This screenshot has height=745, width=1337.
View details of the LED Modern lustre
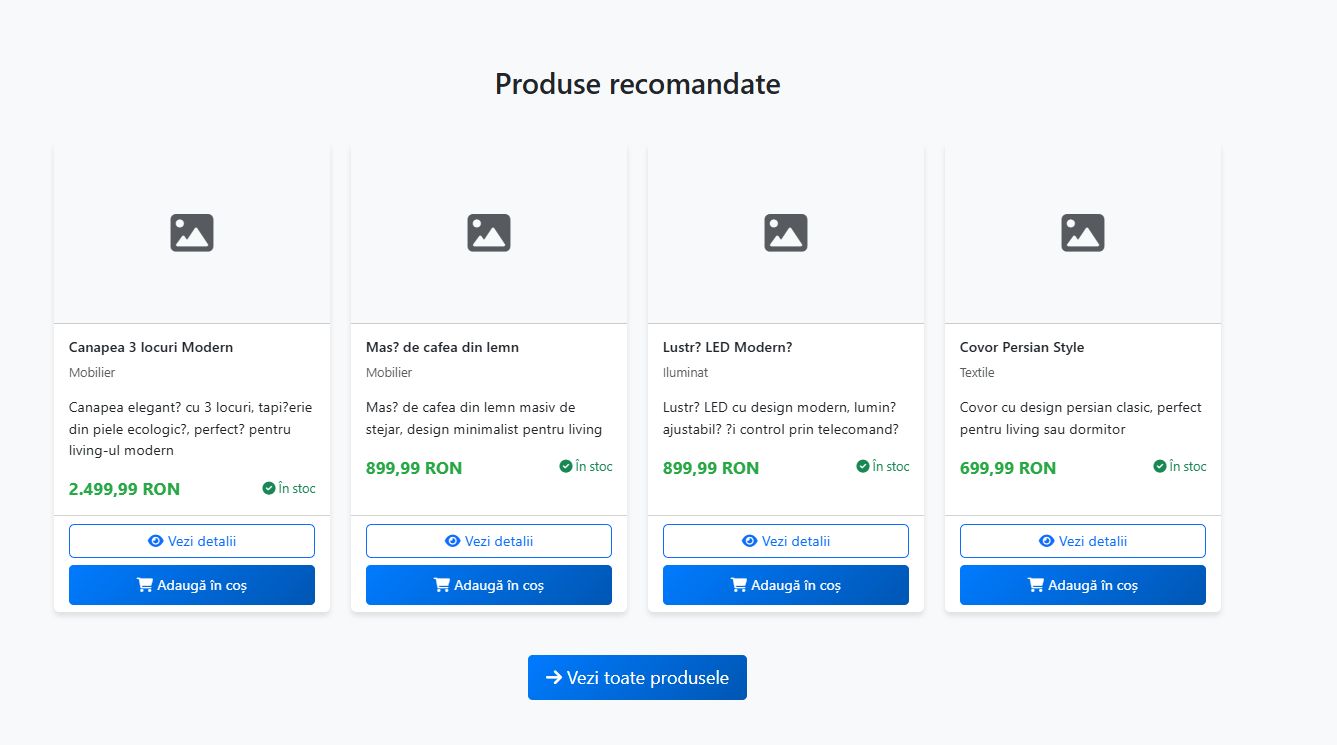pyautogui.click(x=786, y=541)
